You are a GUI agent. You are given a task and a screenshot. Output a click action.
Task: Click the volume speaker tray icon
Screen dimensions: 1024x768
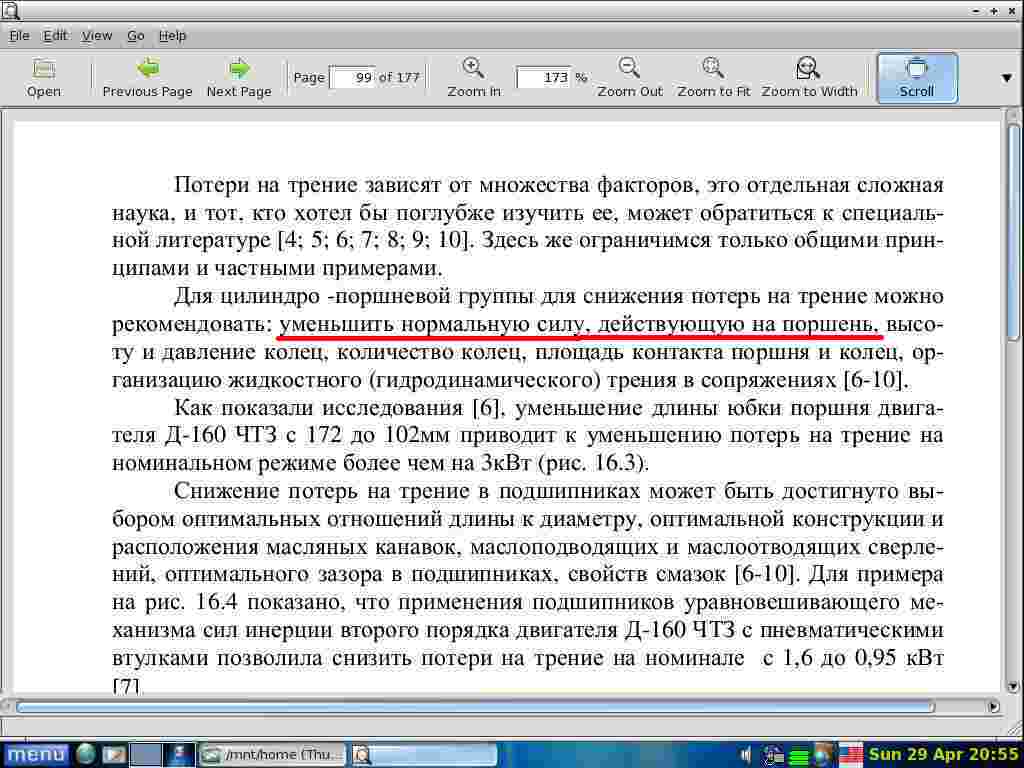746,756
